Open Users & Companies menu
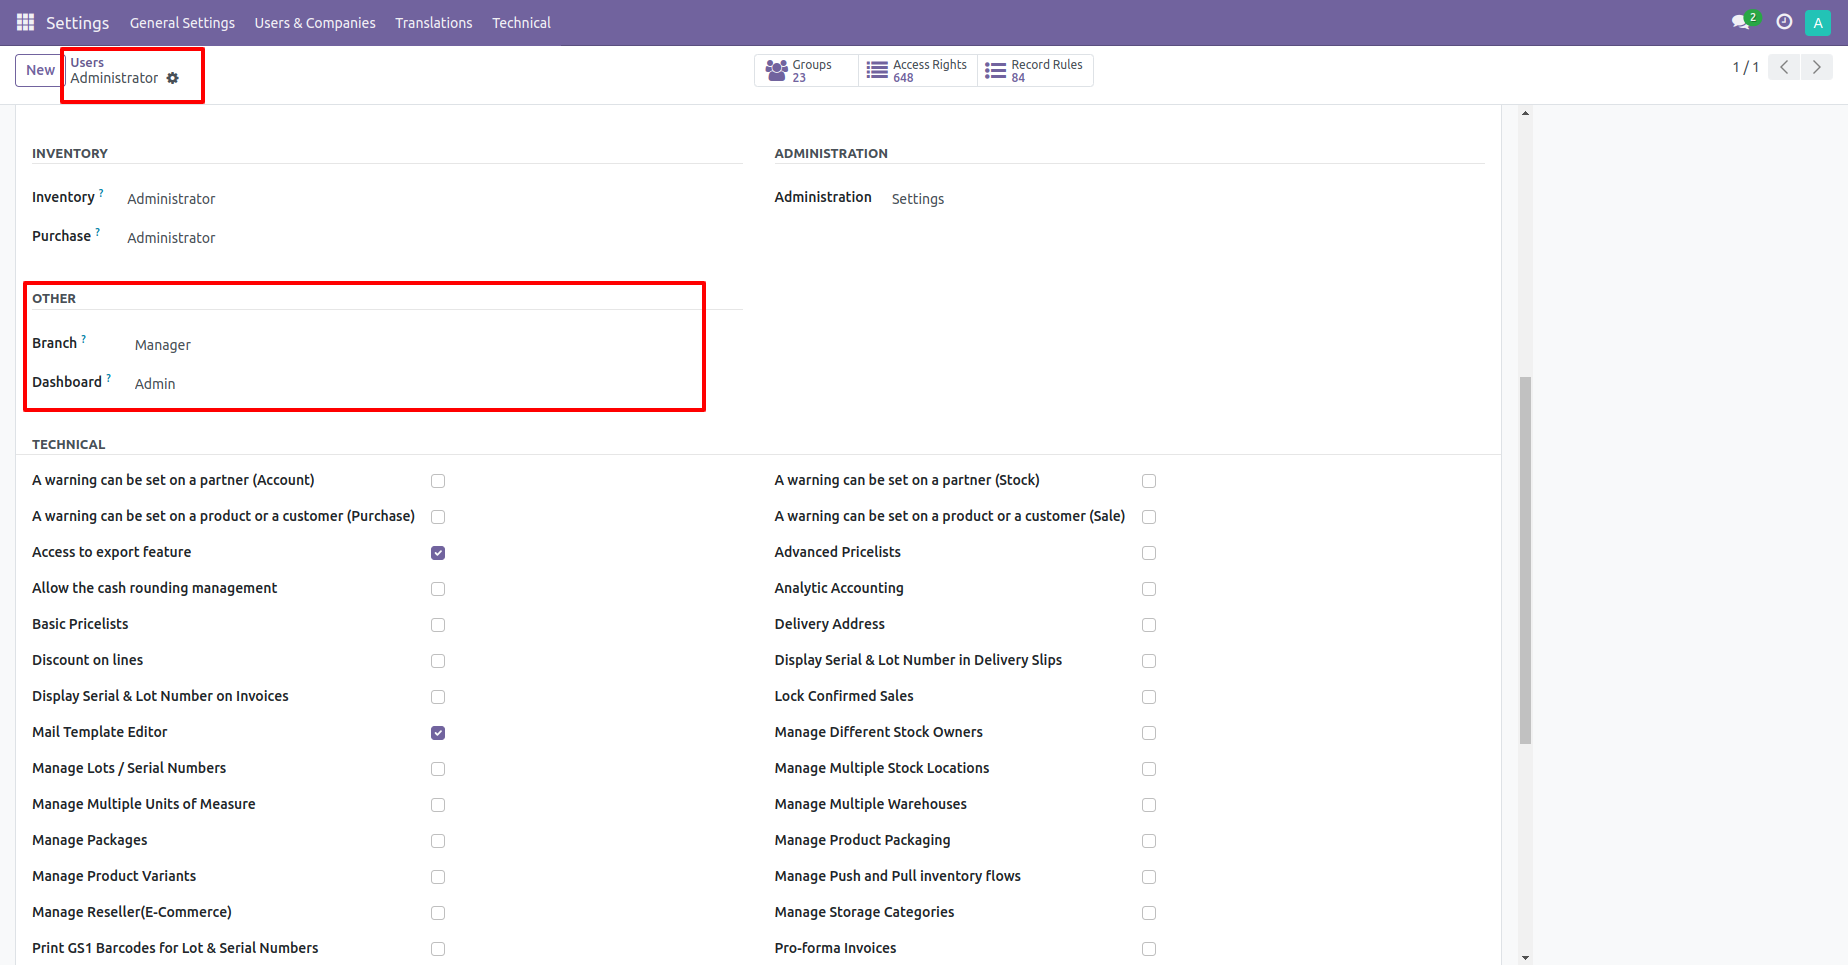The image size is (1848, 965). tap(315, 23)
